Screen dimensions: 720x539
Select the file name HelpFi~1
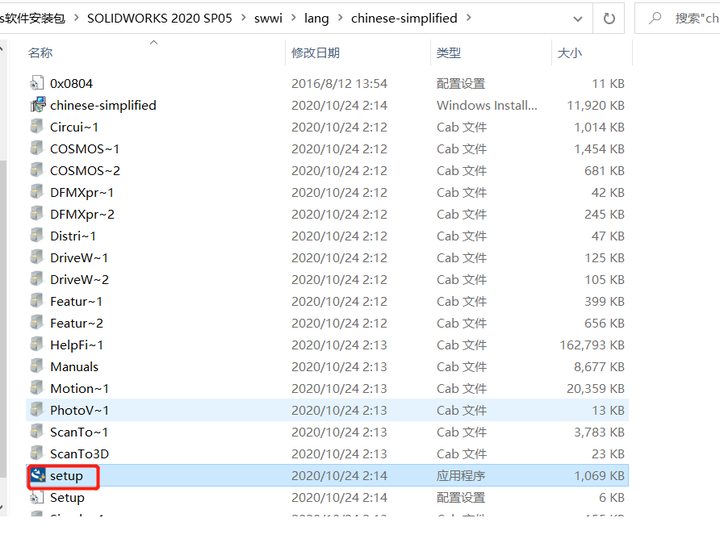click(77, 345)
